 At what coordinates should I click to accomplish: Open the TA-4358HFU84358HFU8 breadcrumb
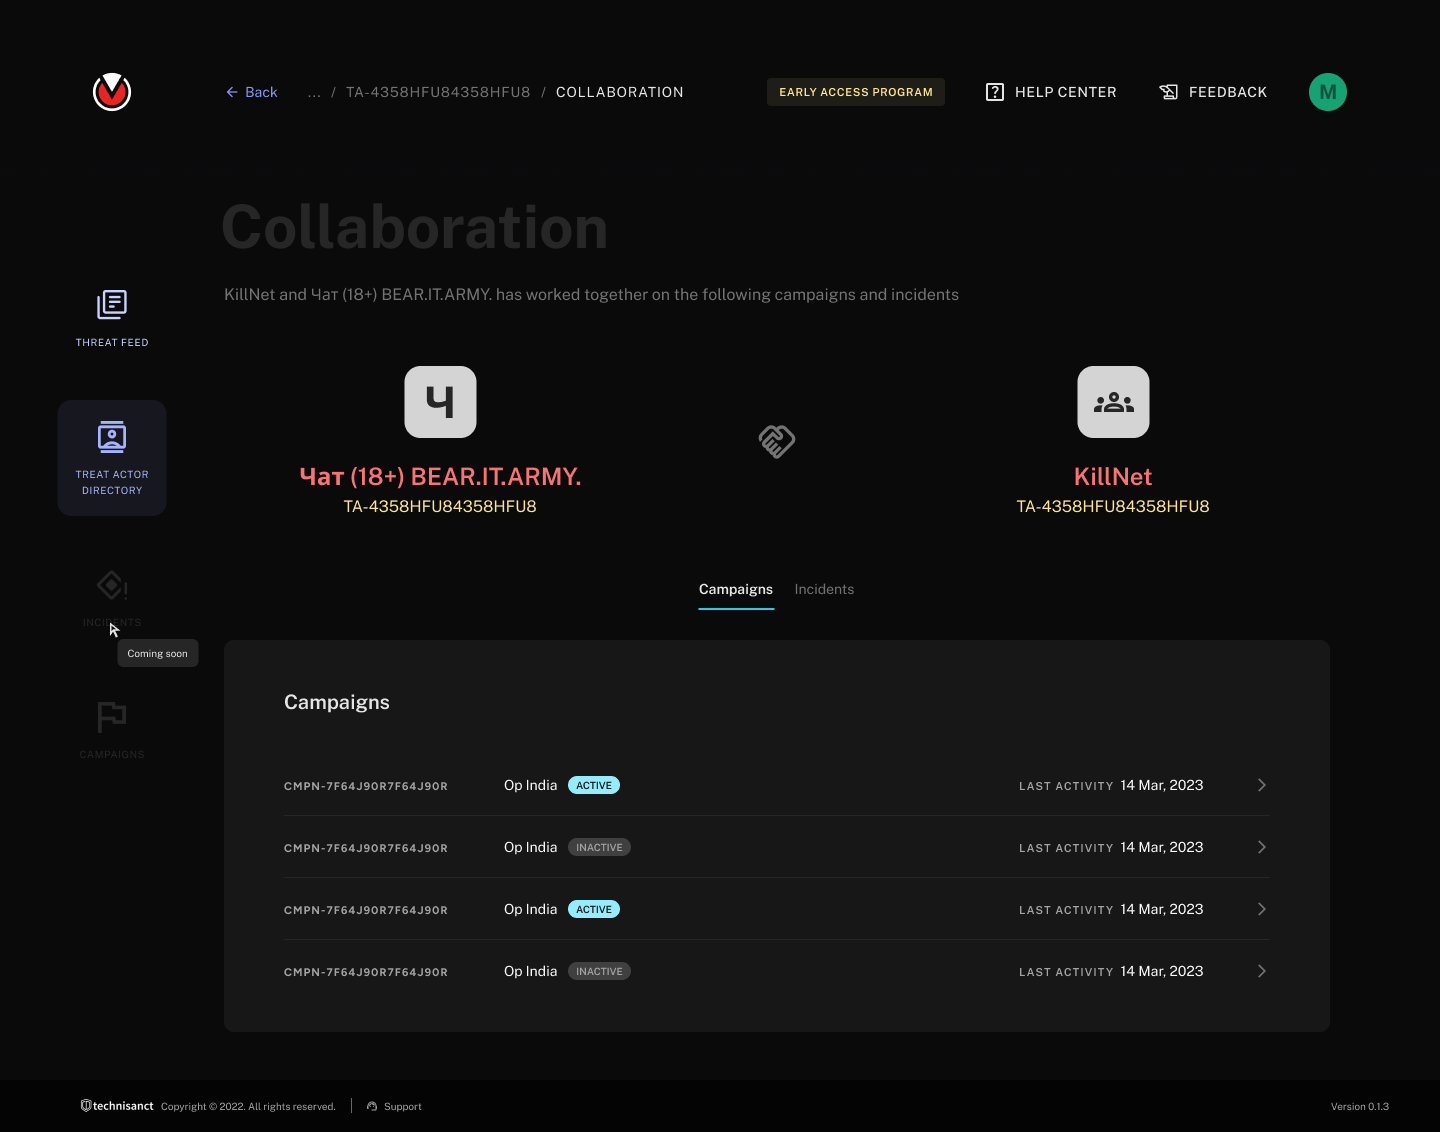click(438, 92)
